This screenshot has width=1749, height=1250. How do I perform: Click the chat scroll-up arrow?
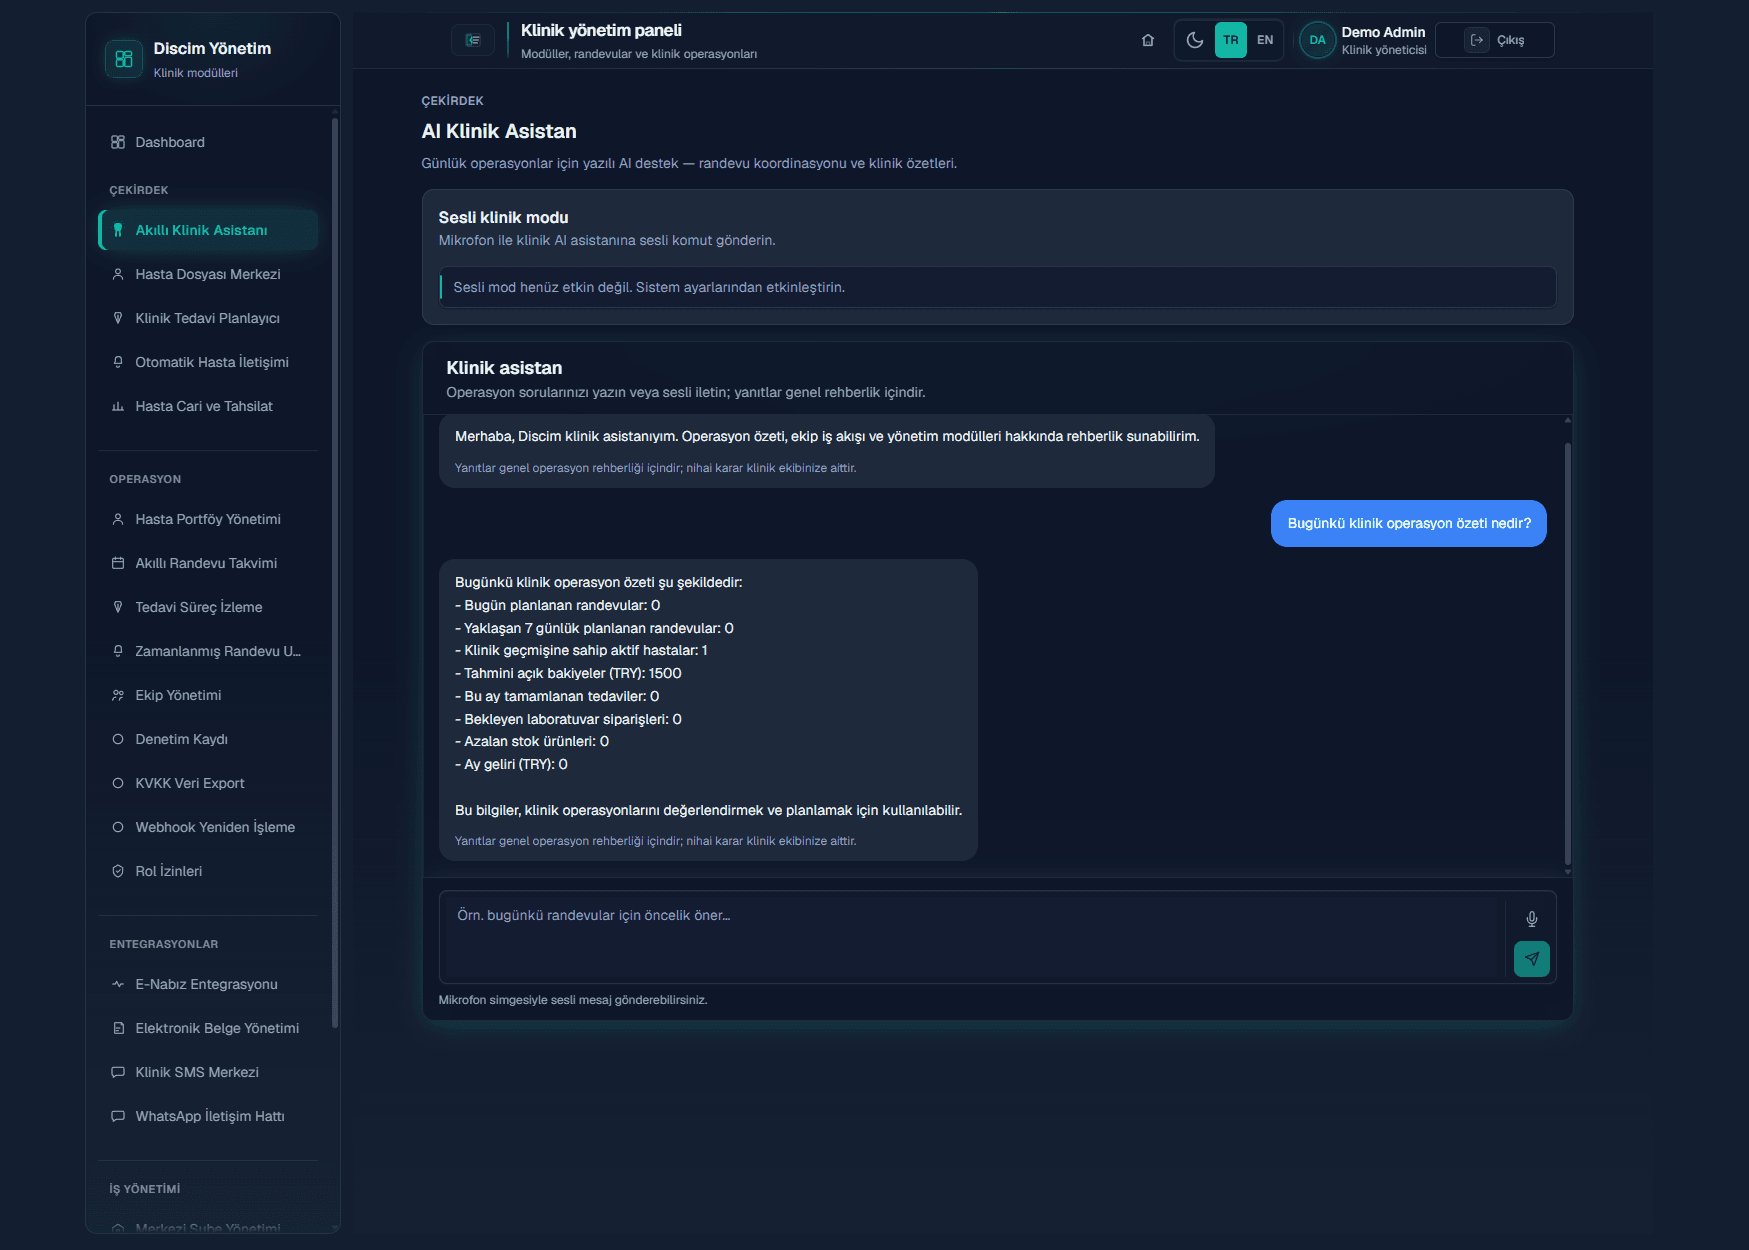click(1567, 421)
